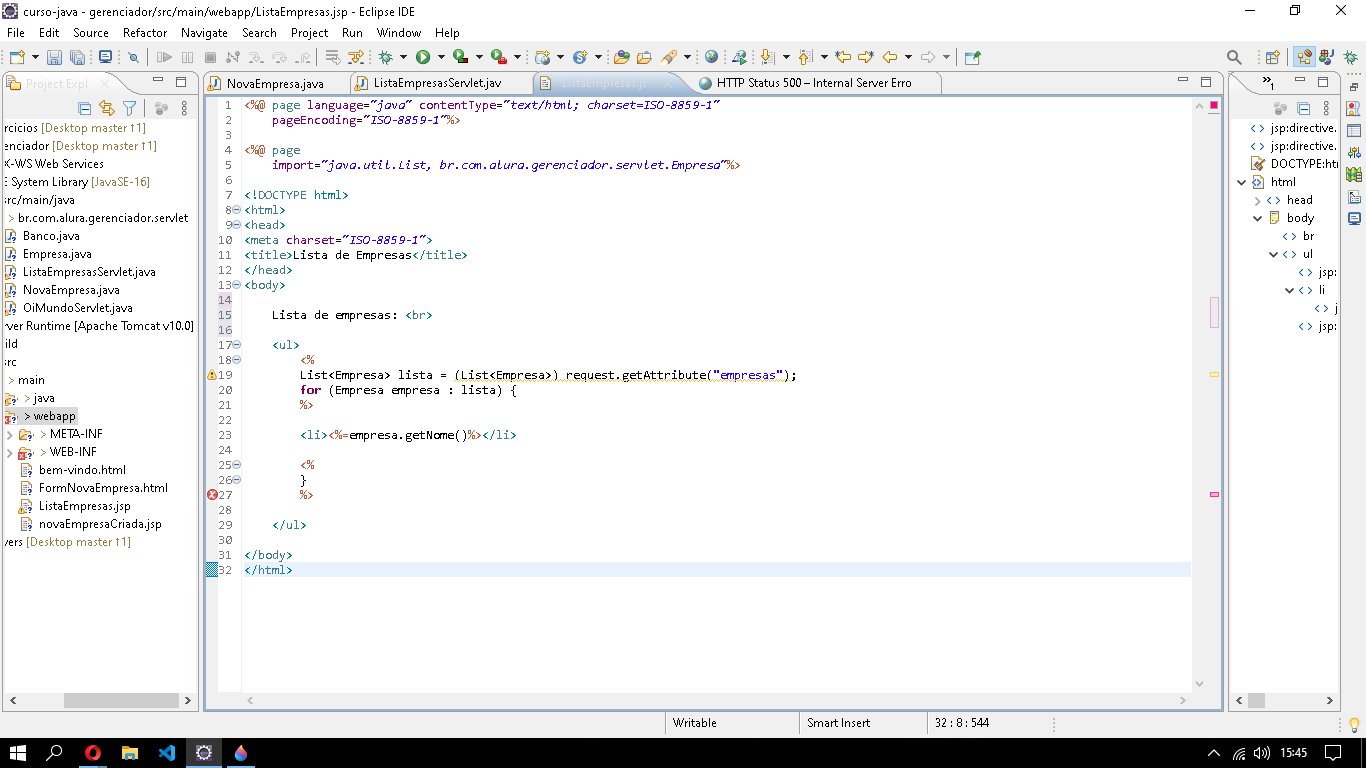Screen dimensions: 1366x768
Task: Toggle Link with Editor in Project Explorer
Action: point(107,108)
